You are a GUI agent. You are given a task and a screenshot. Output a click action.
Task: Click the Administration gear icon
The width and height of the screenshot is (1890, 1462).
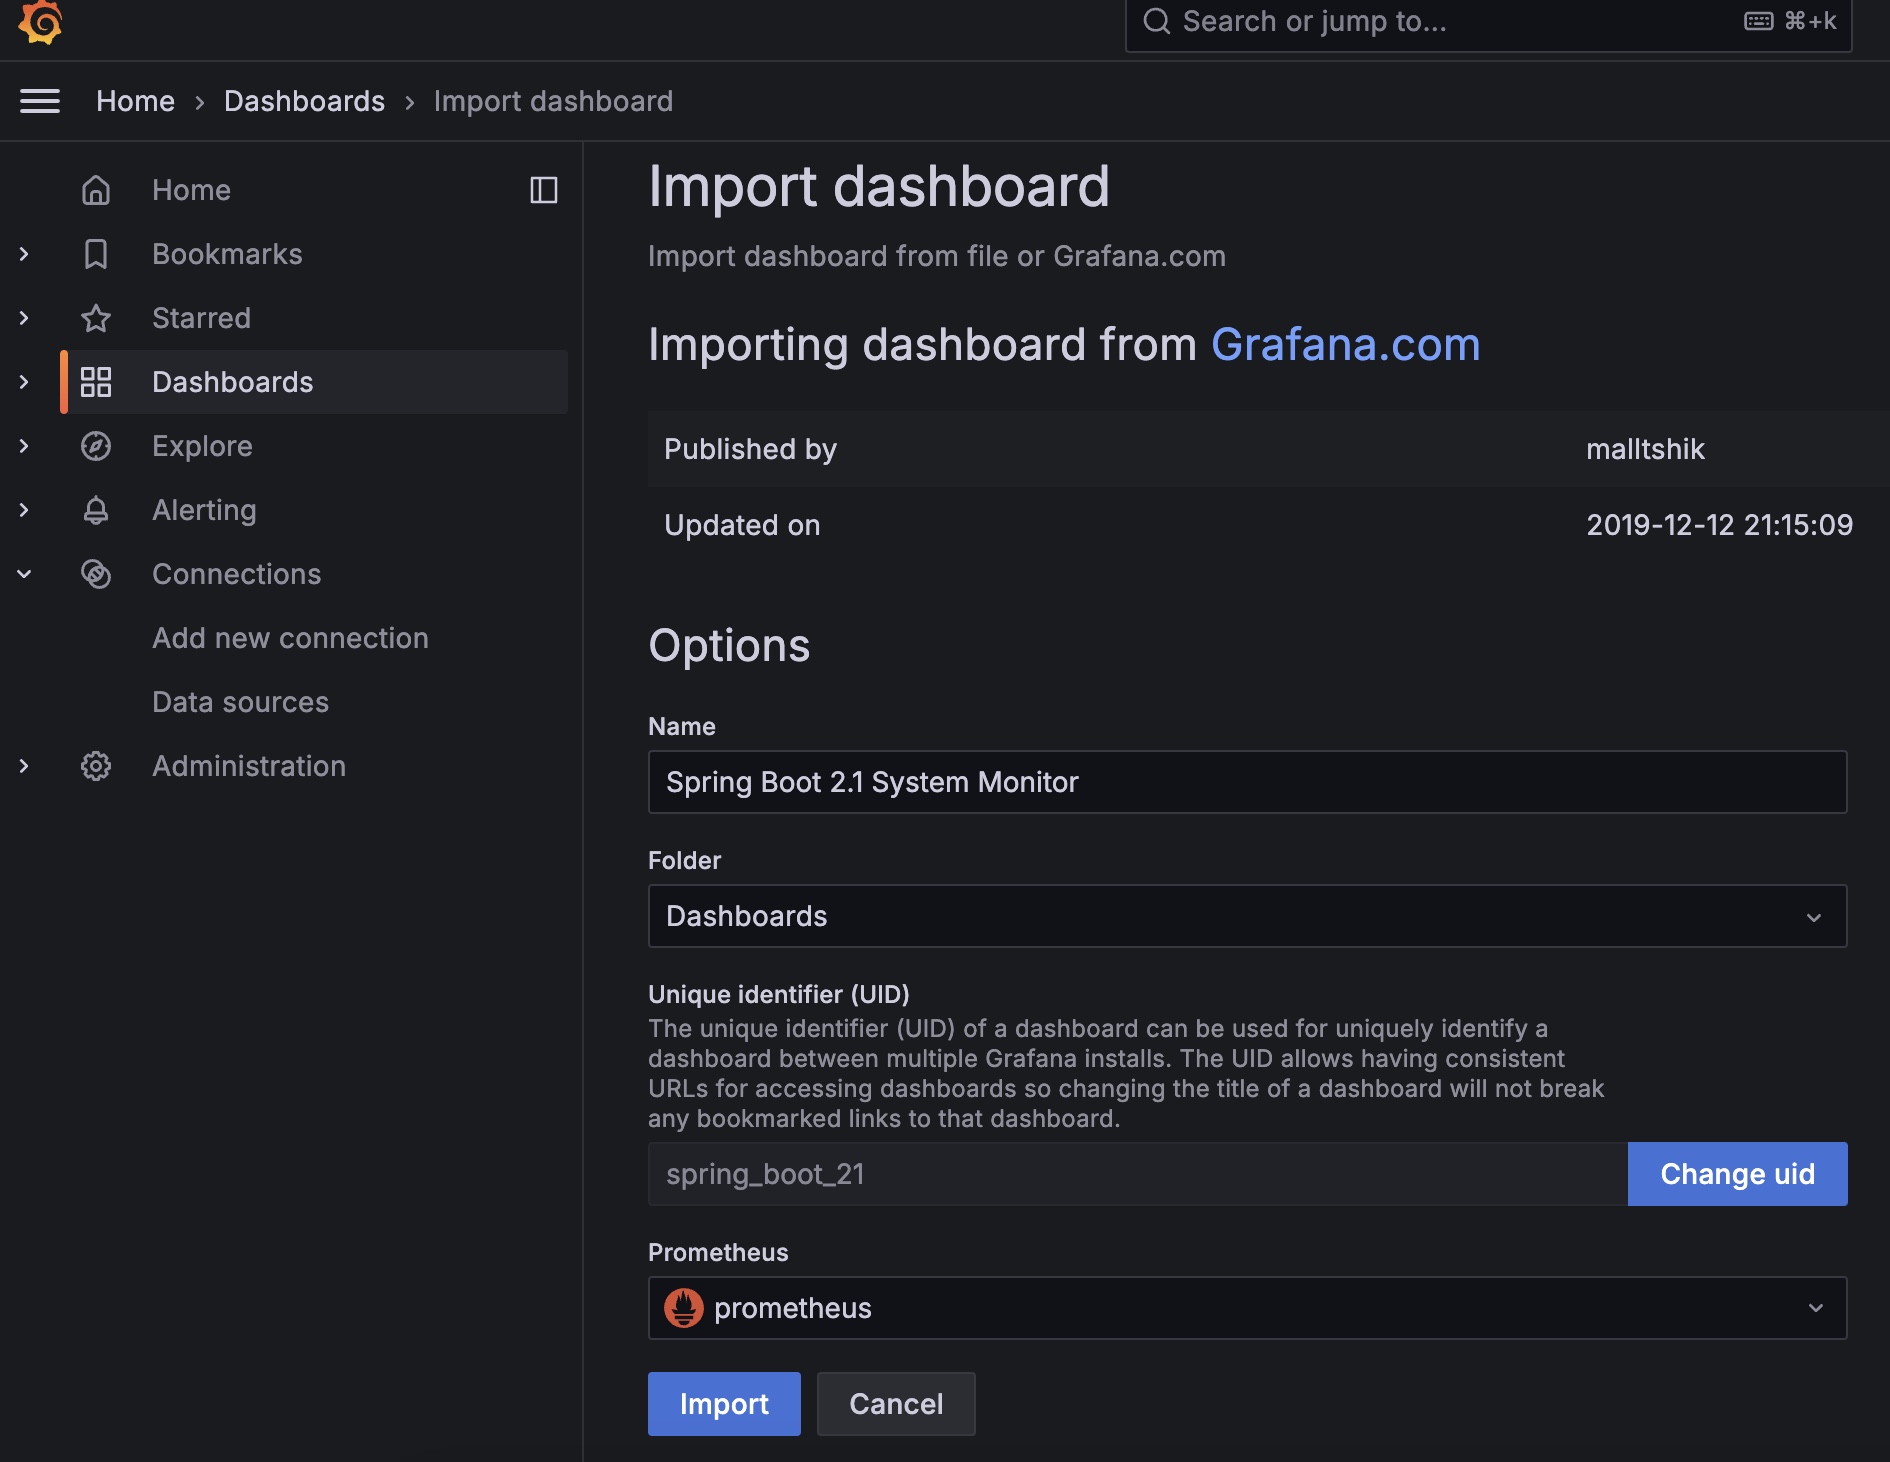[x=96, y=766]
